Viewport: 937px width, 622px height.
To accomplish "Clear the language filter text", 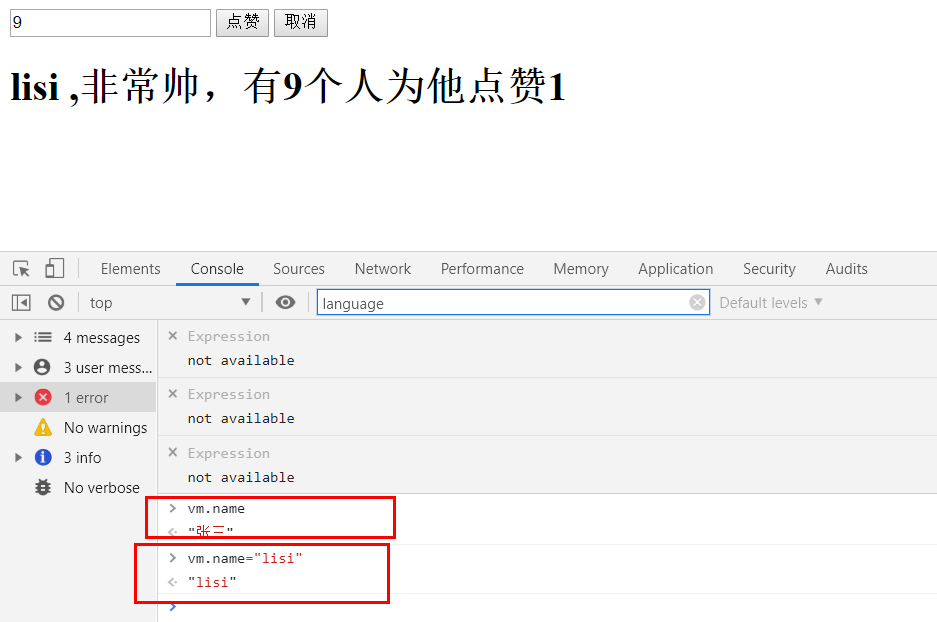I will coord(697,303).
